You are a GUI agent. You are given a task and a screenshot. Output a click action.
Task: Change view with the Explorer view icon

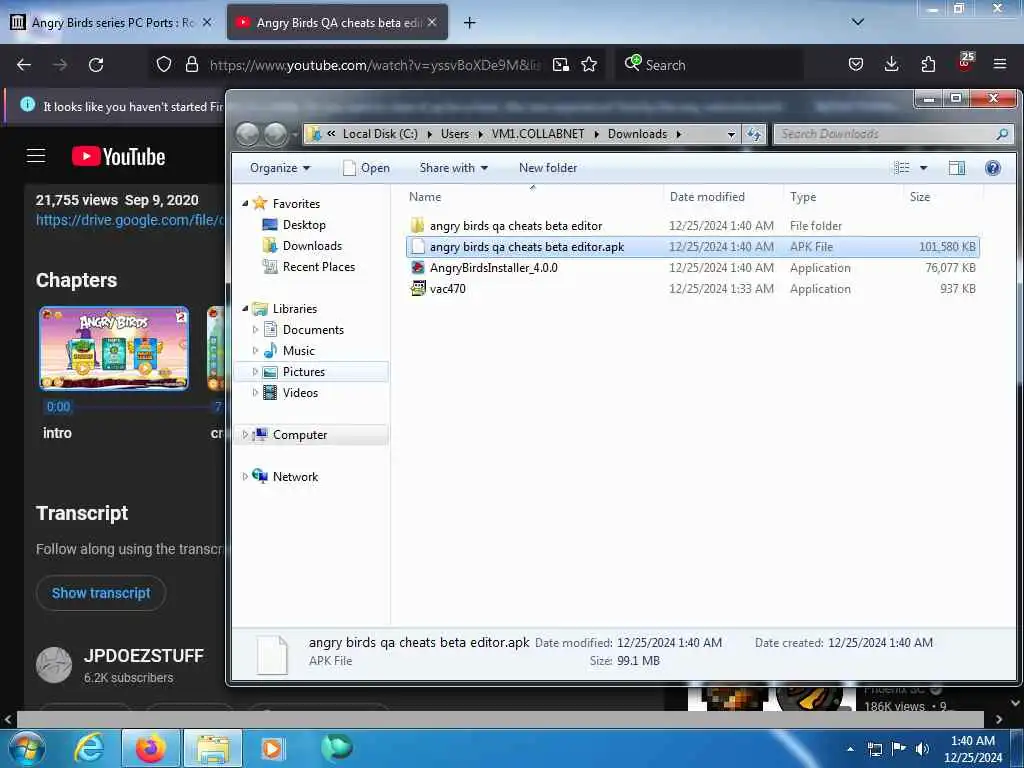(902, 168)
